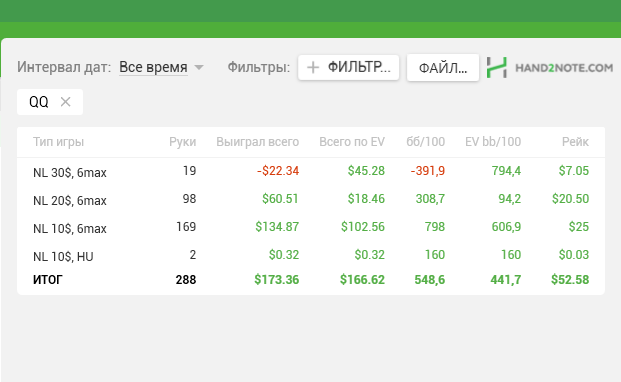Sort by Руки column header
Image resolution: width=621 pixels, height=382 pixels.
pyautogui.click(x=183, y=142)
